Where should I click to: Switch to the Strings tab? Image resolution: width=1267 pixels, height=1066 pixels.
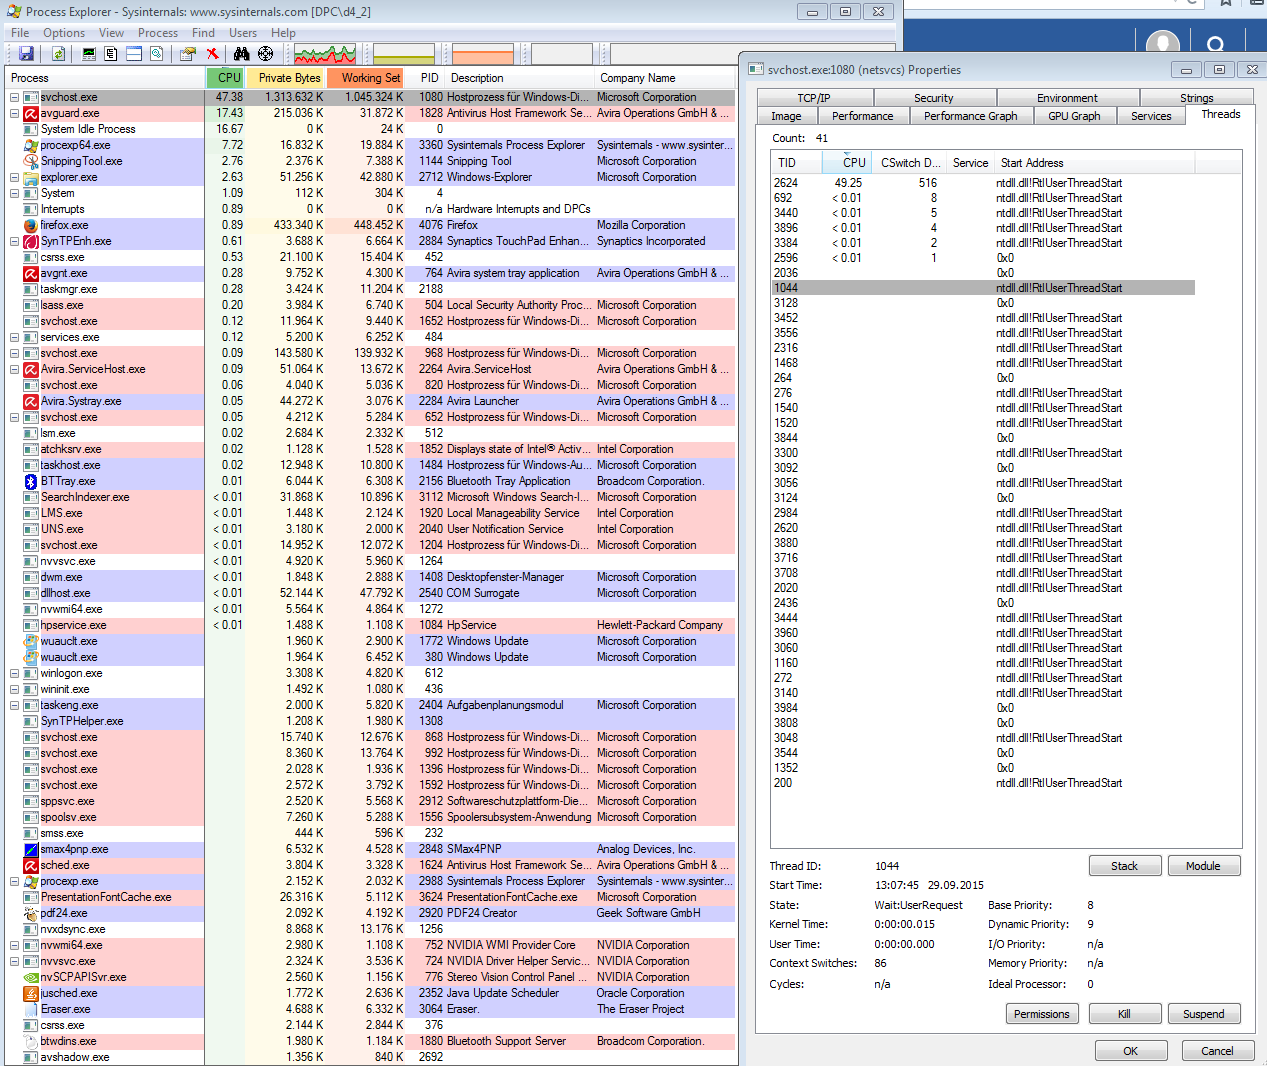point(1196,98)
